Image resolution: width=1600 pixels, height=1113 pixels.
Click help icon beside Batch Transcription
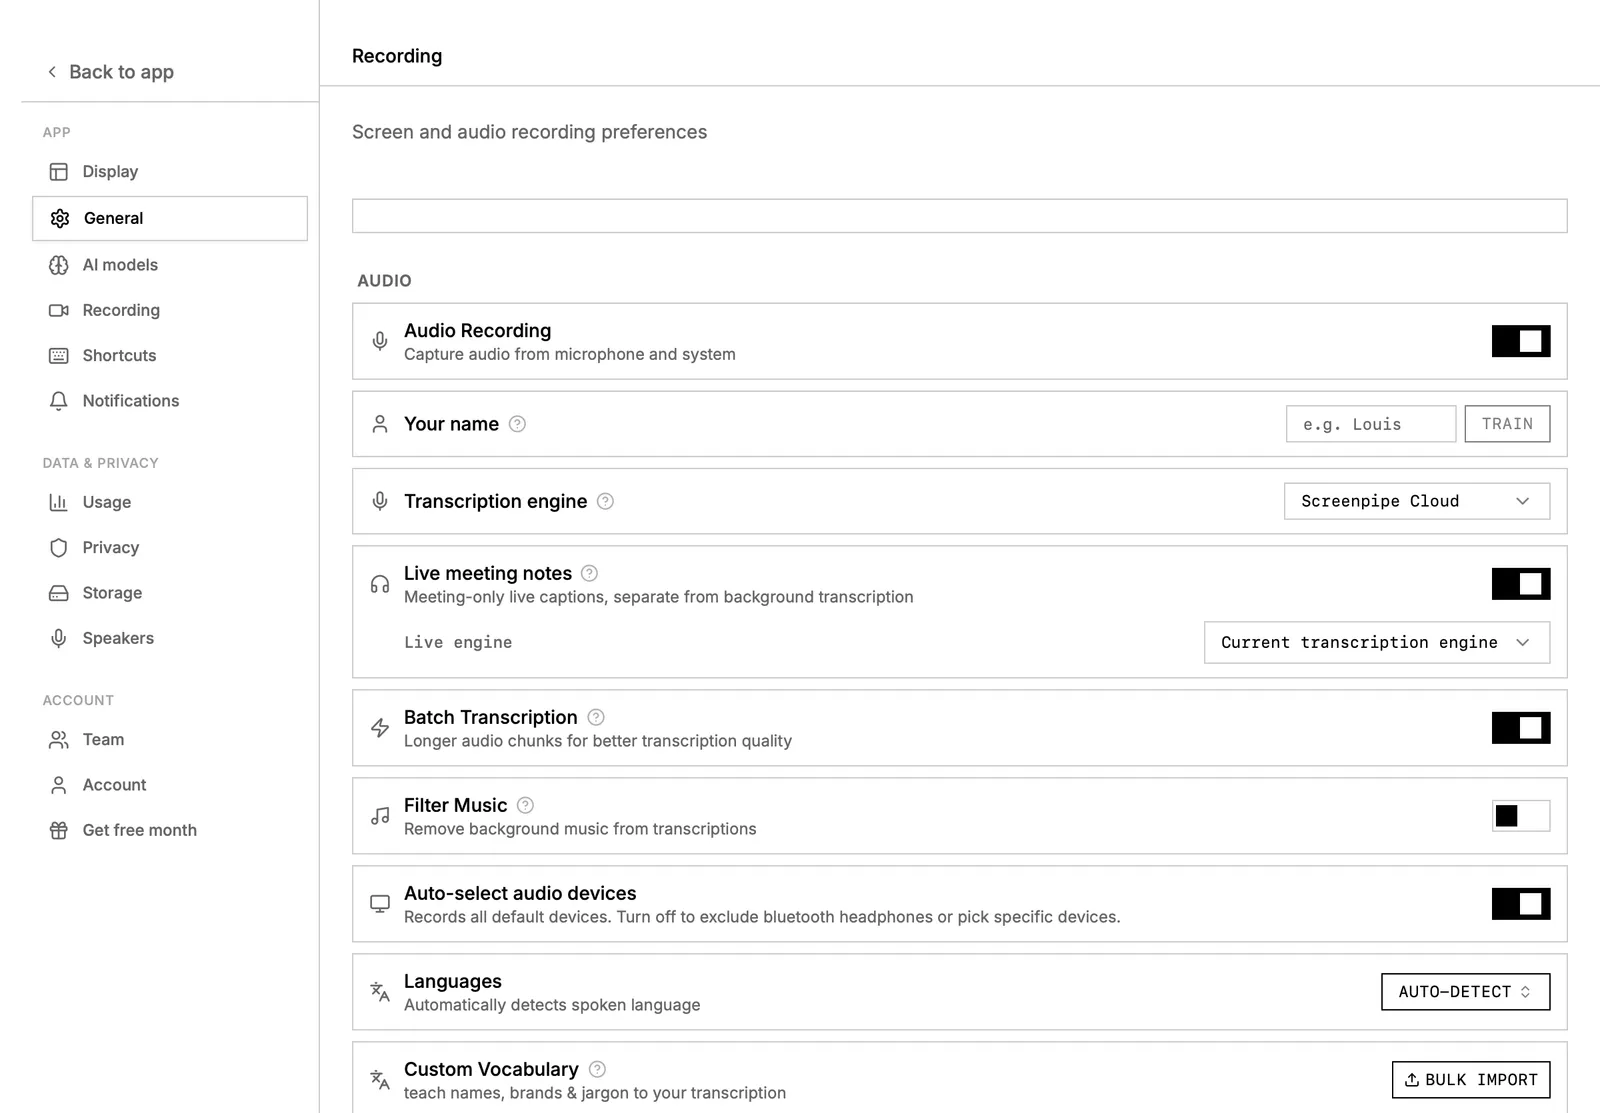click(x=596, y=717)
